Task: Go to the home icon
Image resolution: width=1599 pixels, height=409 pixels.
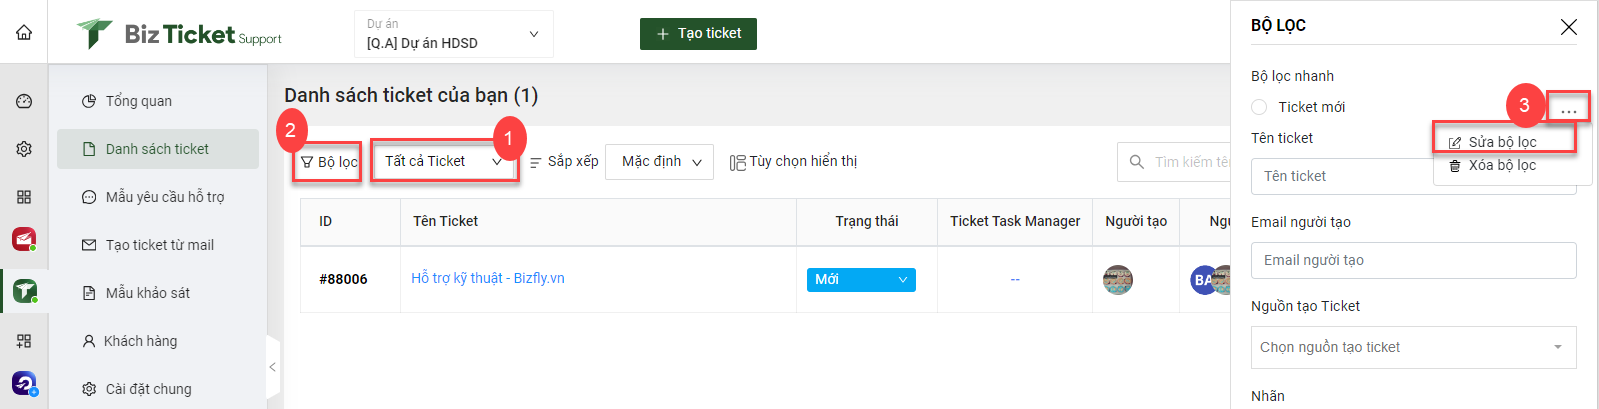Action: (24, 32)
